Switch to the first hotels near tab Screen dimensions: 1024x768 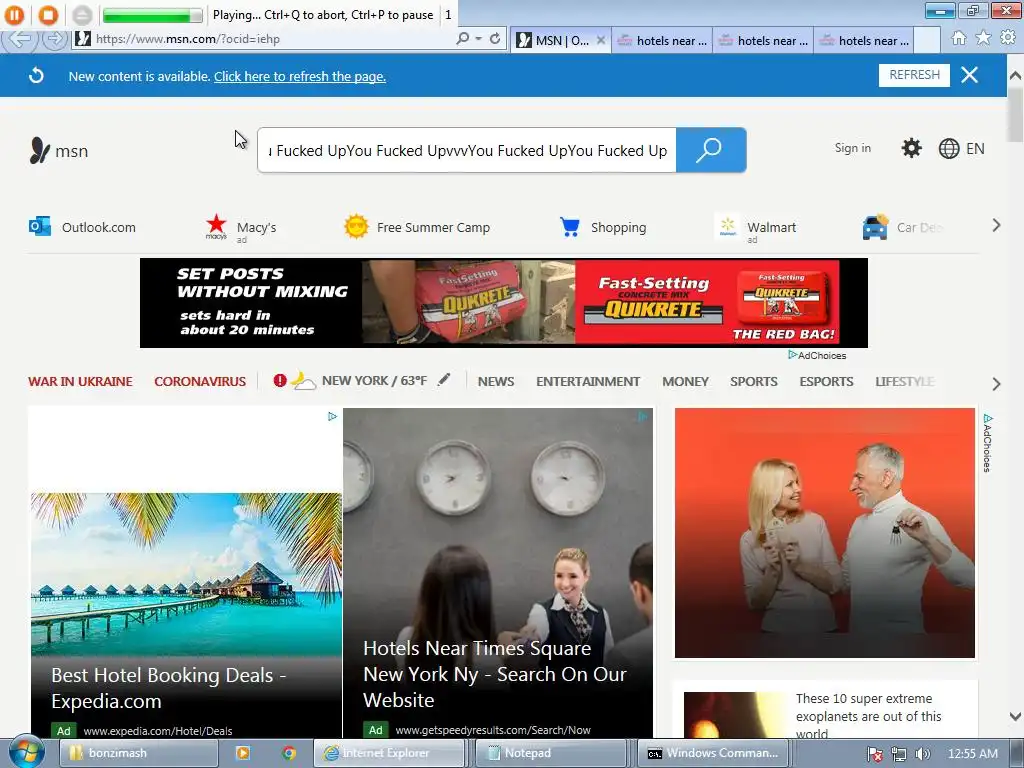coord(662,40)
